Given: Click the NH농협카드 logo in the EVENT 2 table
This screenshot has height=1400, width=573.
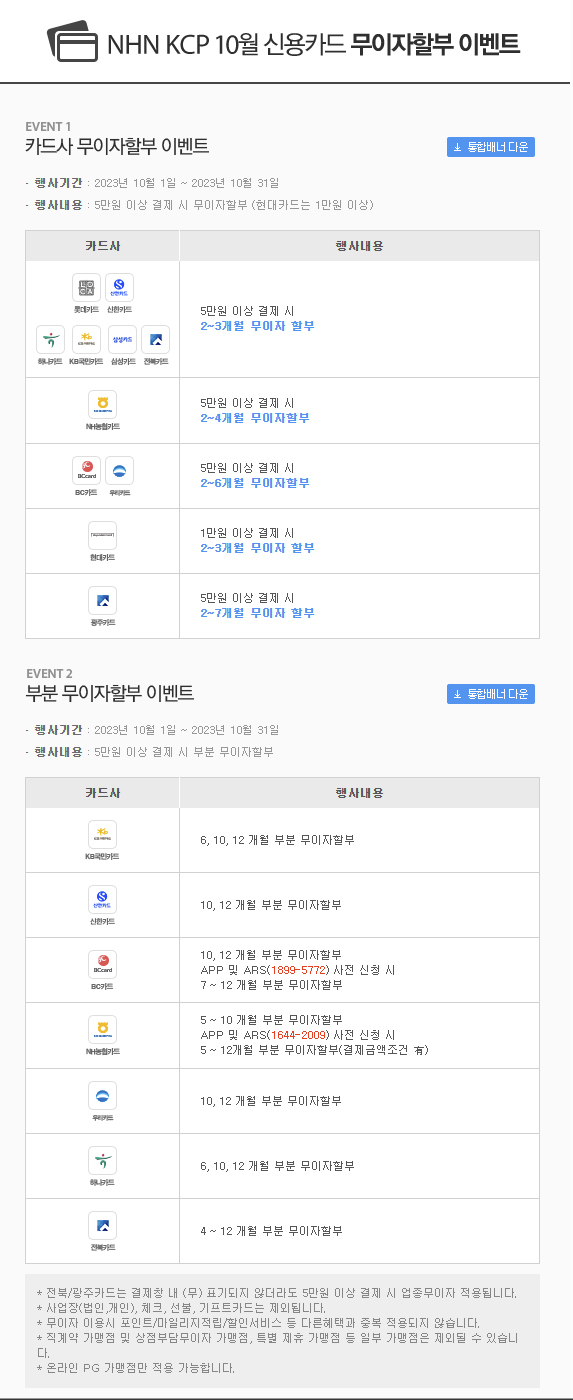Looking at the screenshot, I should coord(102,1030).
